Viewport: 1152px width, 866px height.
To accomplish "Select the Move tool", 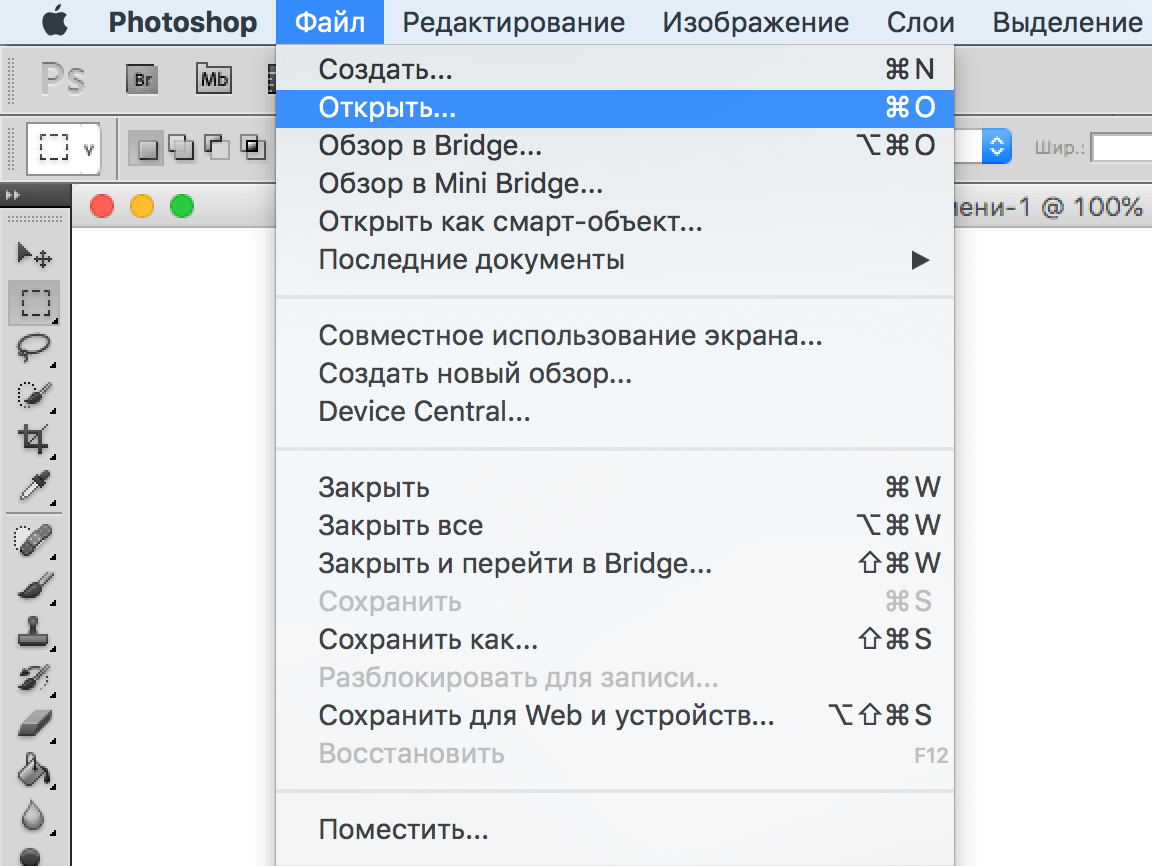I will point(33,252).
